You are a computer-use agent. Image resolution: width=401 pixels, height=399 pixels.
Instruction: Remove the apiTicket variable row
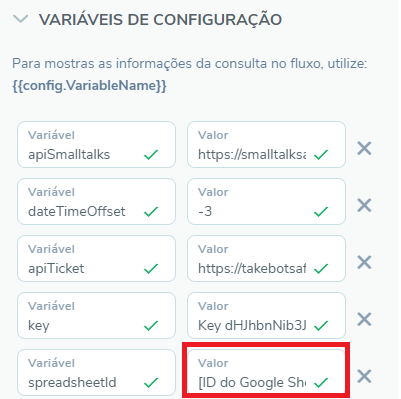[x=364, y=262]
